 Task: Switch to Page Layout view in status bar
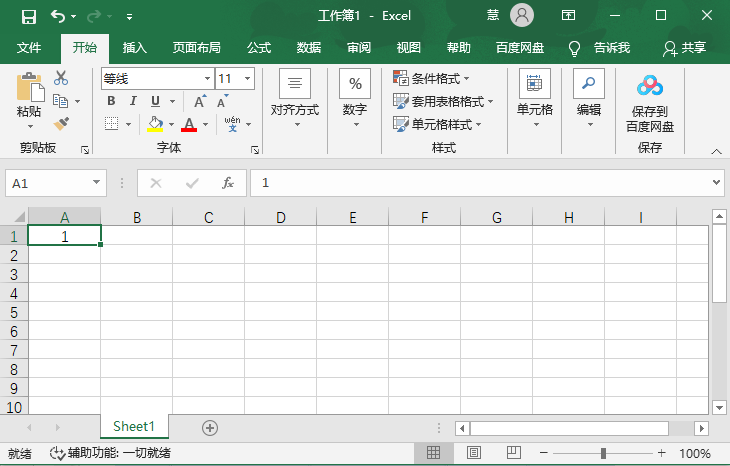474,453
